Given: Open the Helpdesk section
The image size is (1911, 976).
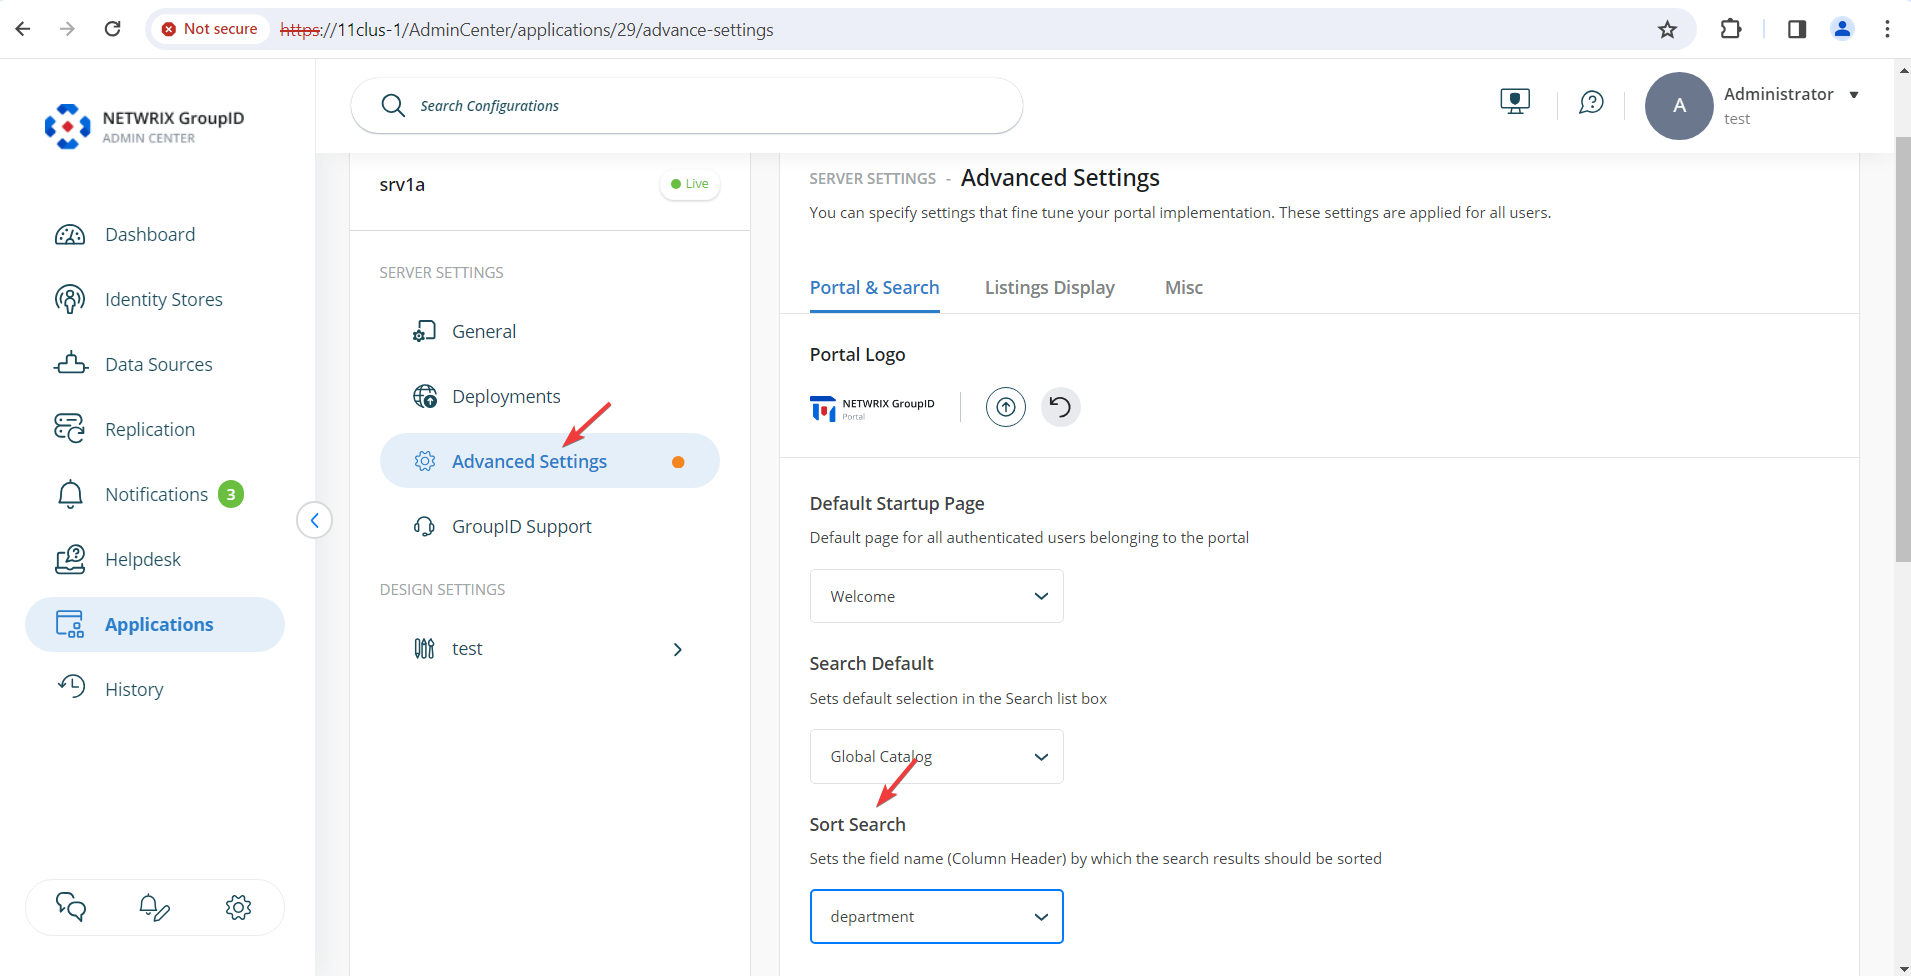Looking at the screenshot, I should [x=142, y=559].
